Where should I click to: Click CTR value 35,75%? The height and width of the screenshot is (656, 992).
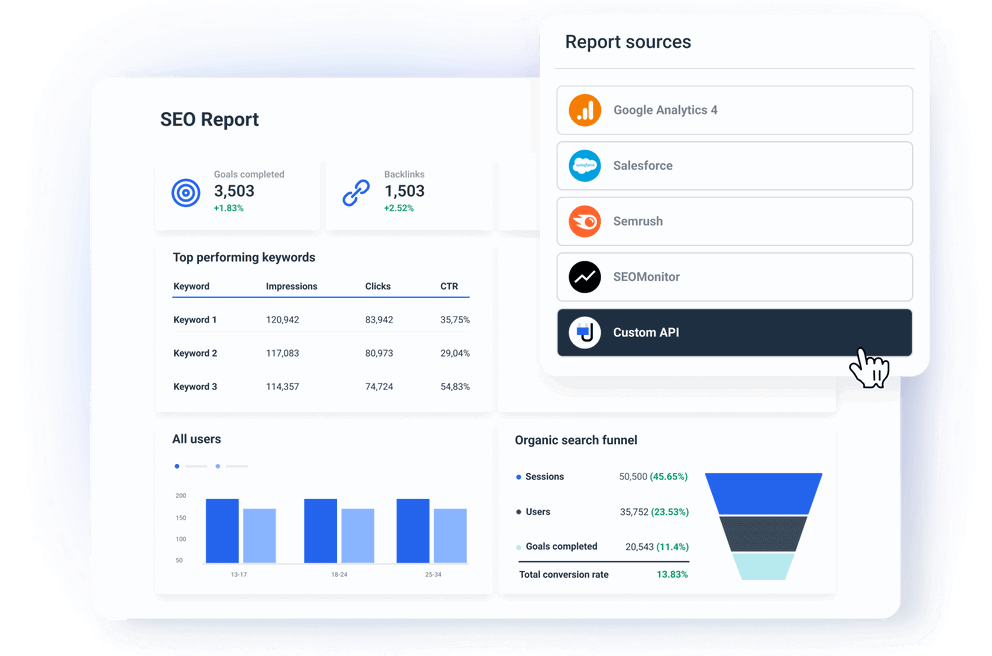point(455,320)
